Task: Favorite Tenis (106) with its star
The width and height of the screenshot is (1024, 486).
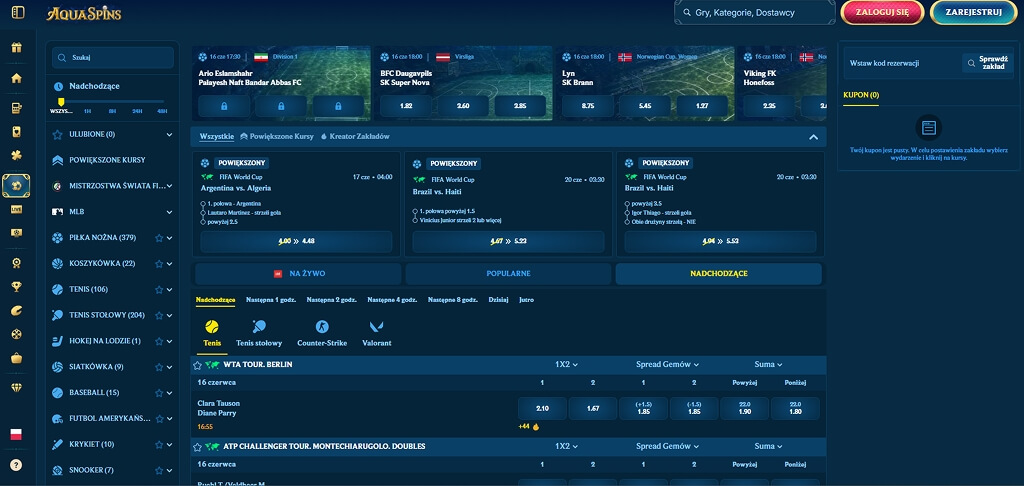Action: coord(159,289)
